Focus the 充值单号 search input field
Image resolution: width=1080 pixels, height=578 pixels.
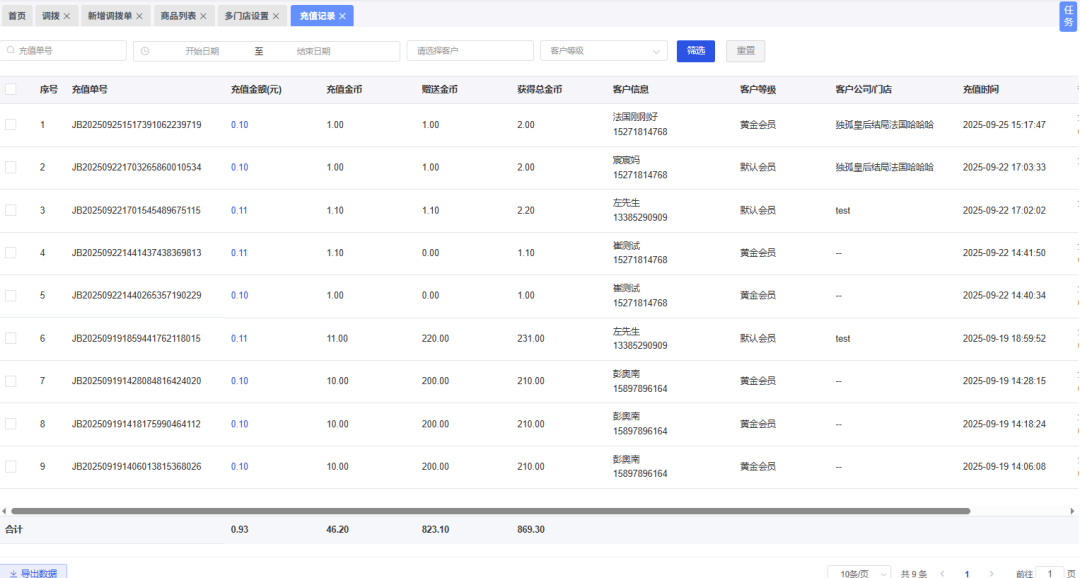(x=68, y=51)
